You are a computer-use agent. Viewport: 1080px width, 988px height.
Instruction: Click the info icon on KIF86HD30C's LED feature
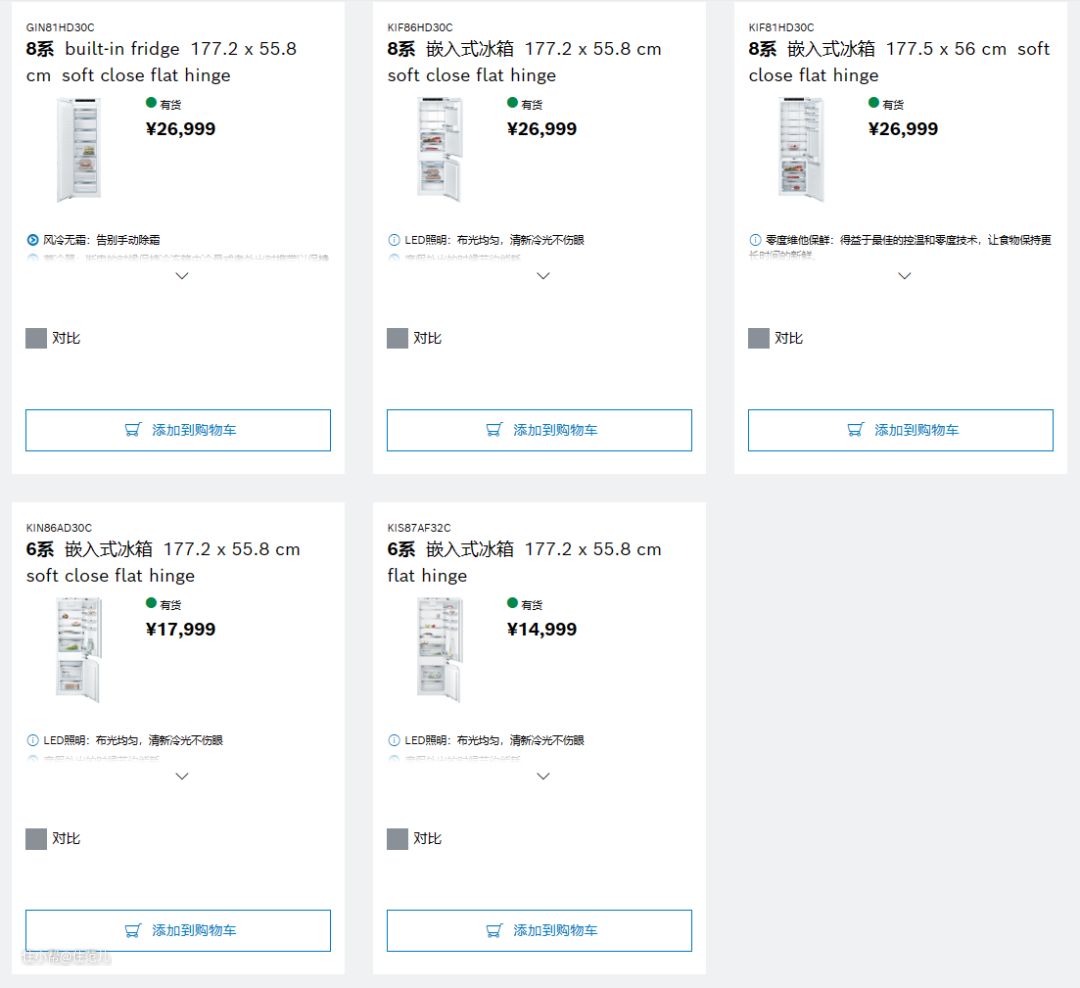394,240
